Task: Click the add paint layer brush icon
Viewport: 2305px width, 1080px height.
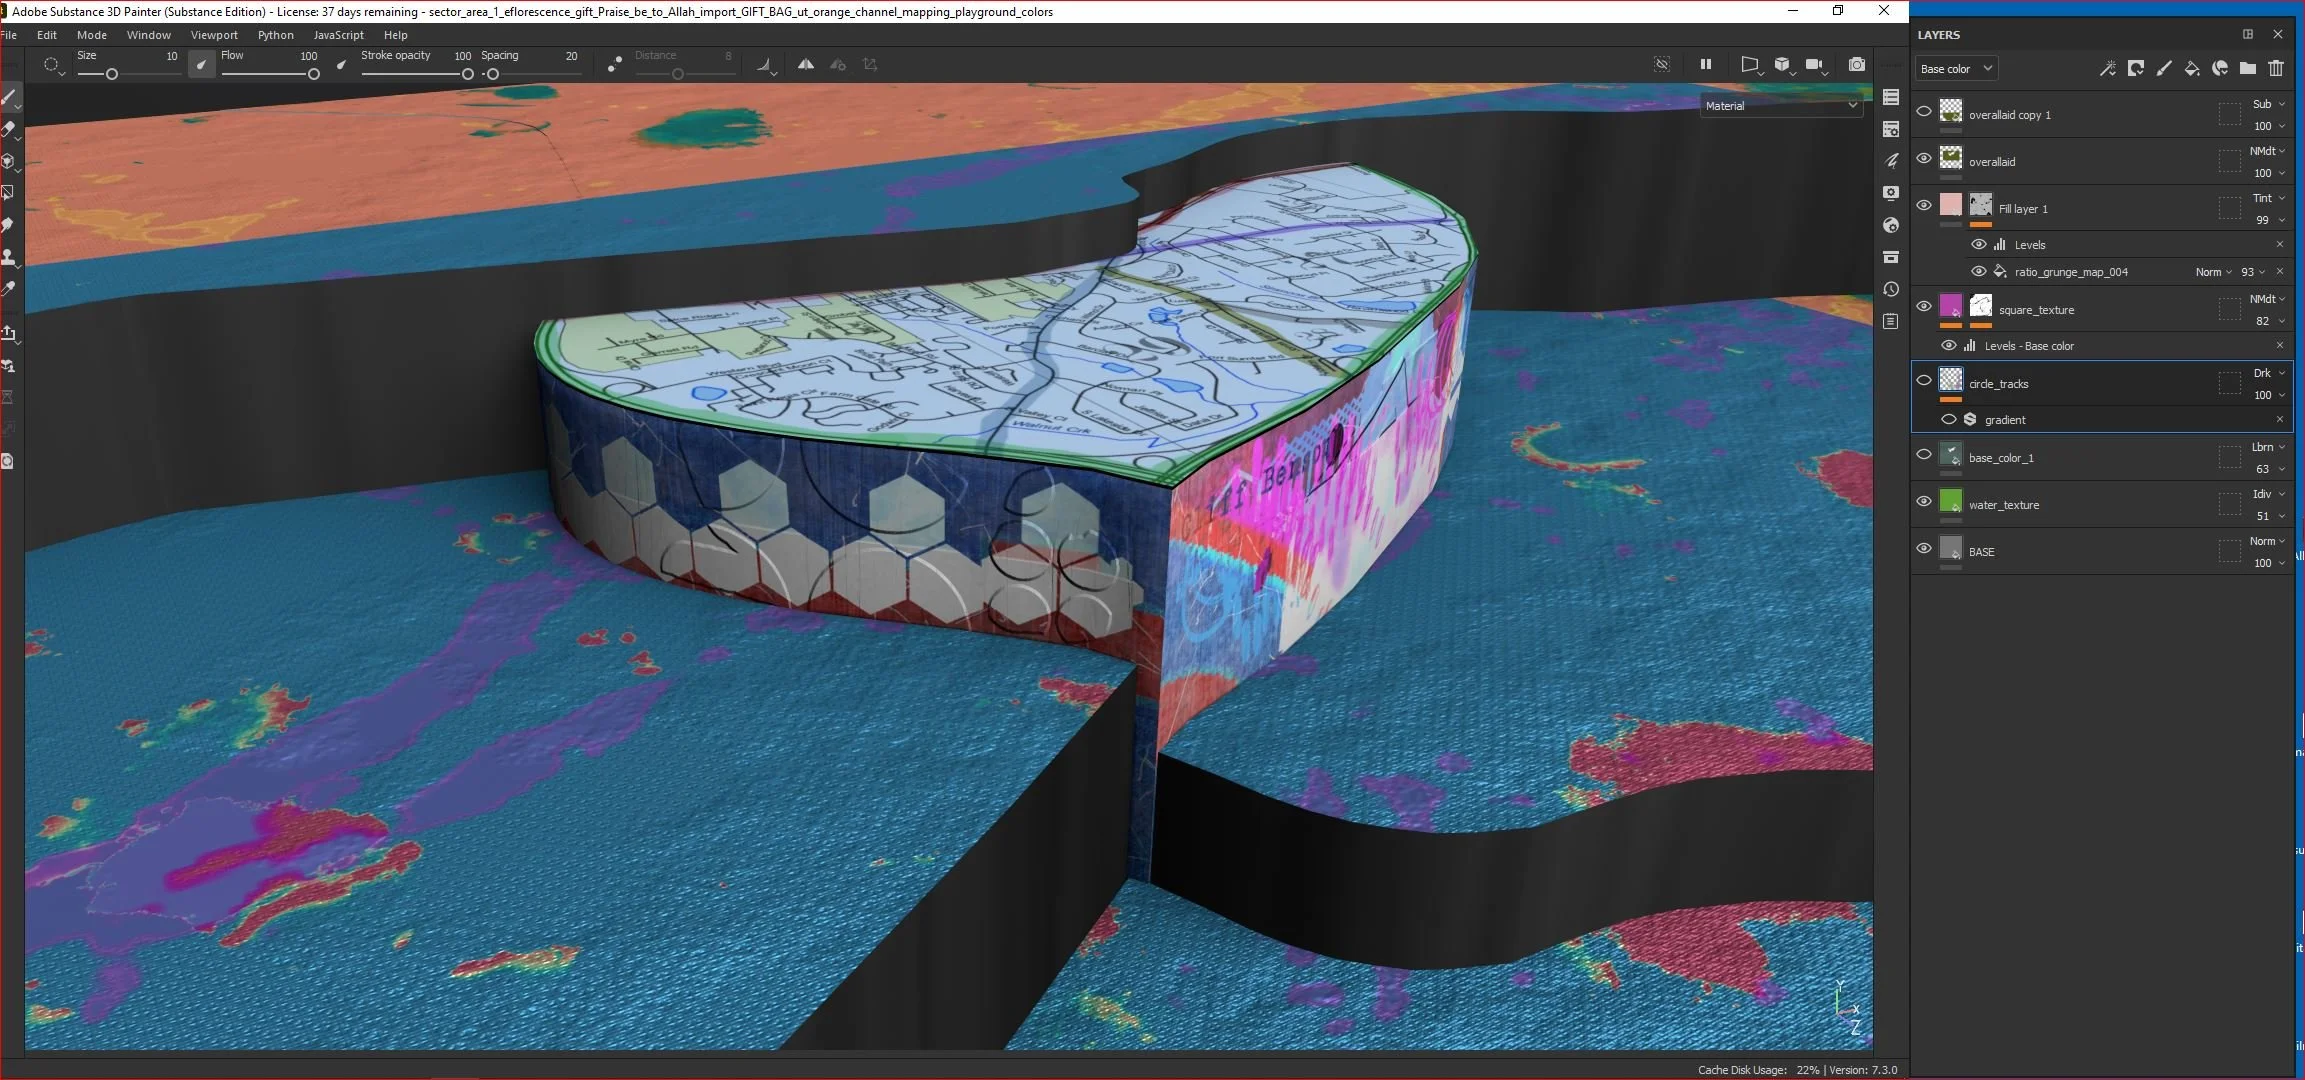Action: (x=2164, y=69)
